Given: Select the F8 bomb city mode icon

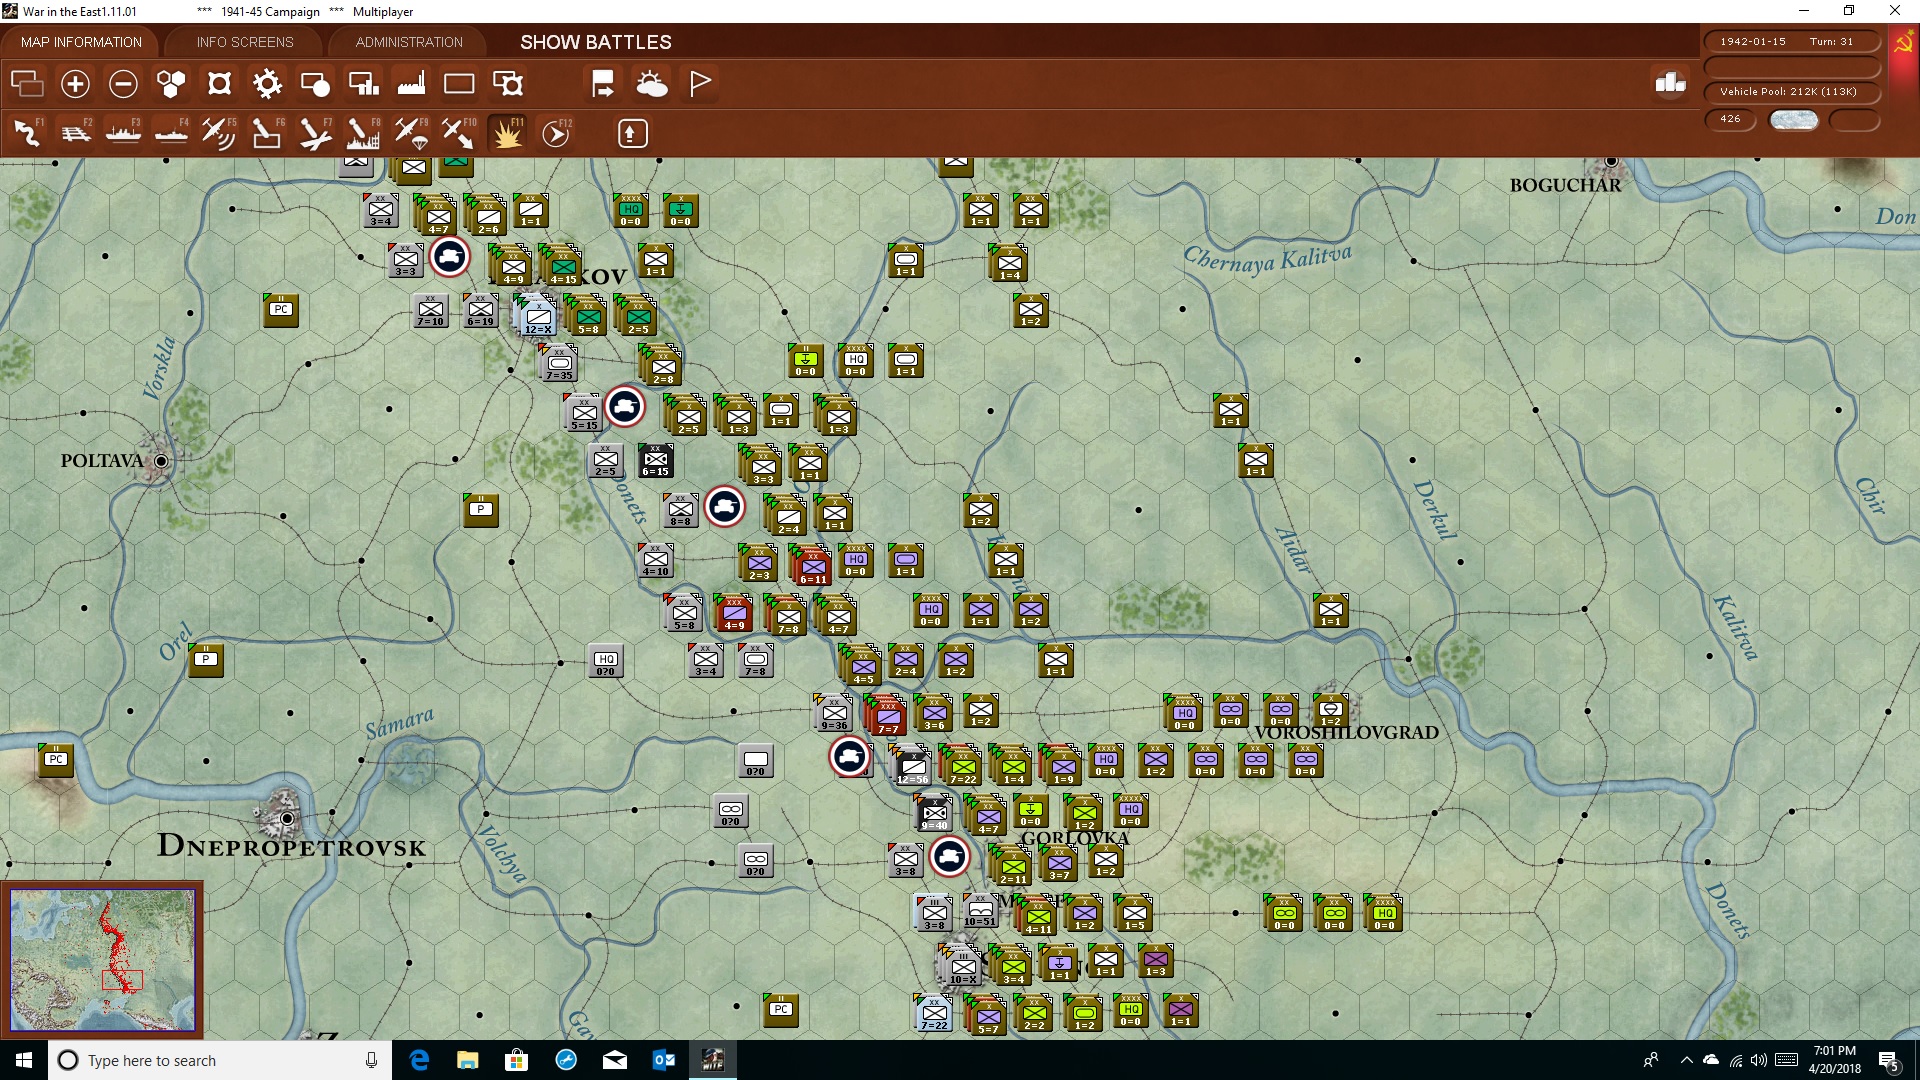Looking at the screenshot, I should coord(363,133).
